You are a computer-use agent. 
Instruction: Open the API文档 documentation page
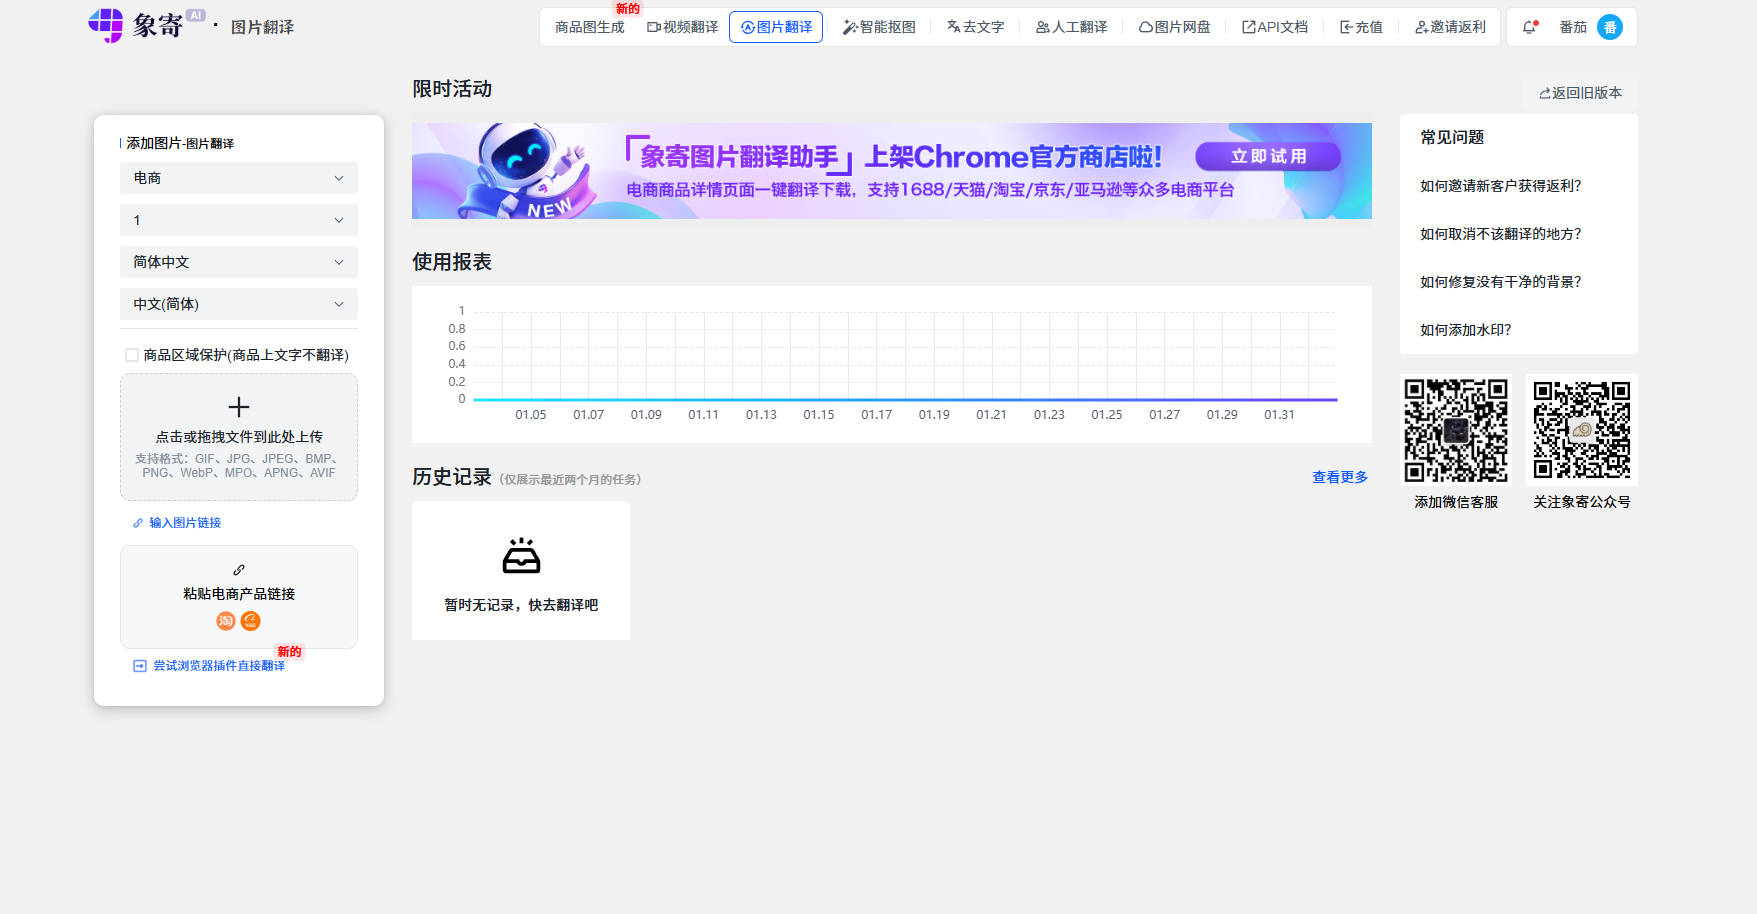coord(1275,27)
